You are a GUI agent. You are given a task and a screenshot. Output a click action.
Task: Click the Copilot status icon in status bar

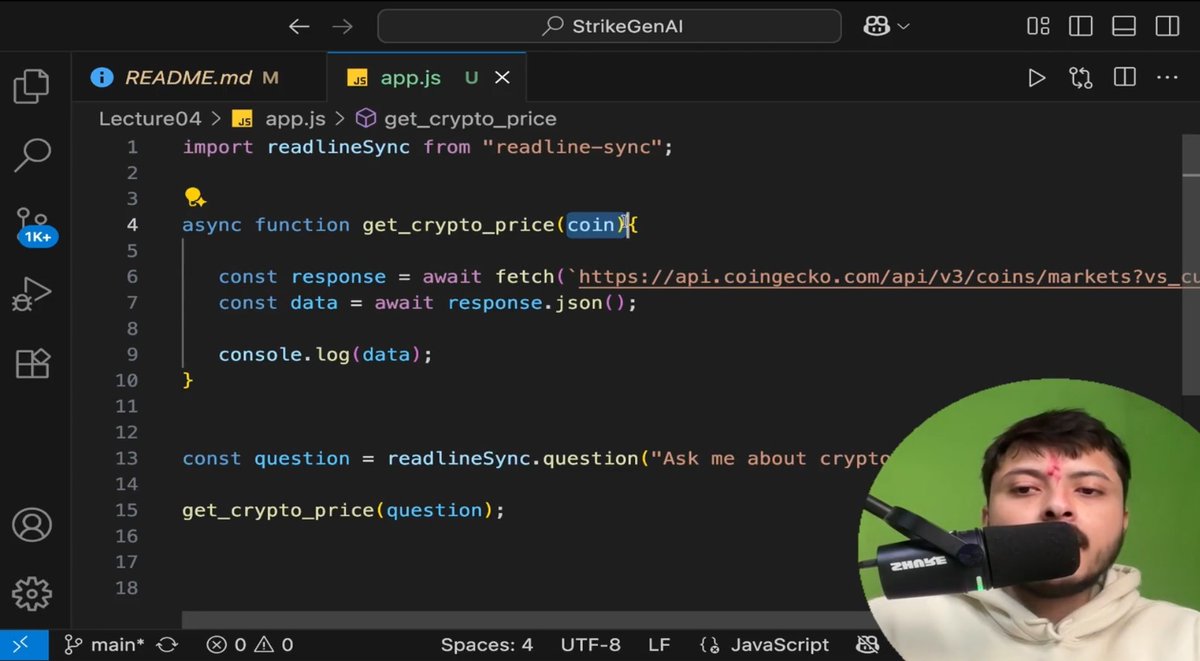point(868,645)
